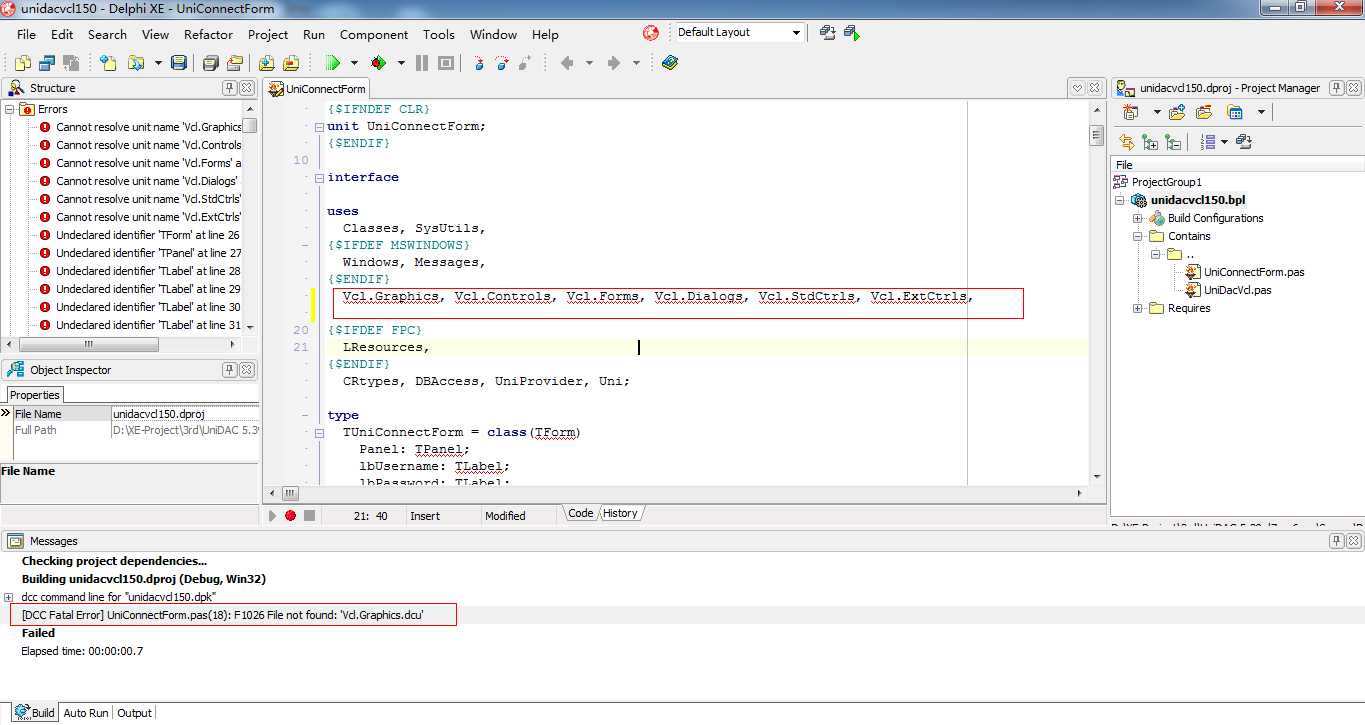The image size is (1365, 725).
Task: Select the Properties tab in Object Inspector
Action: click(x=35, y=395)
